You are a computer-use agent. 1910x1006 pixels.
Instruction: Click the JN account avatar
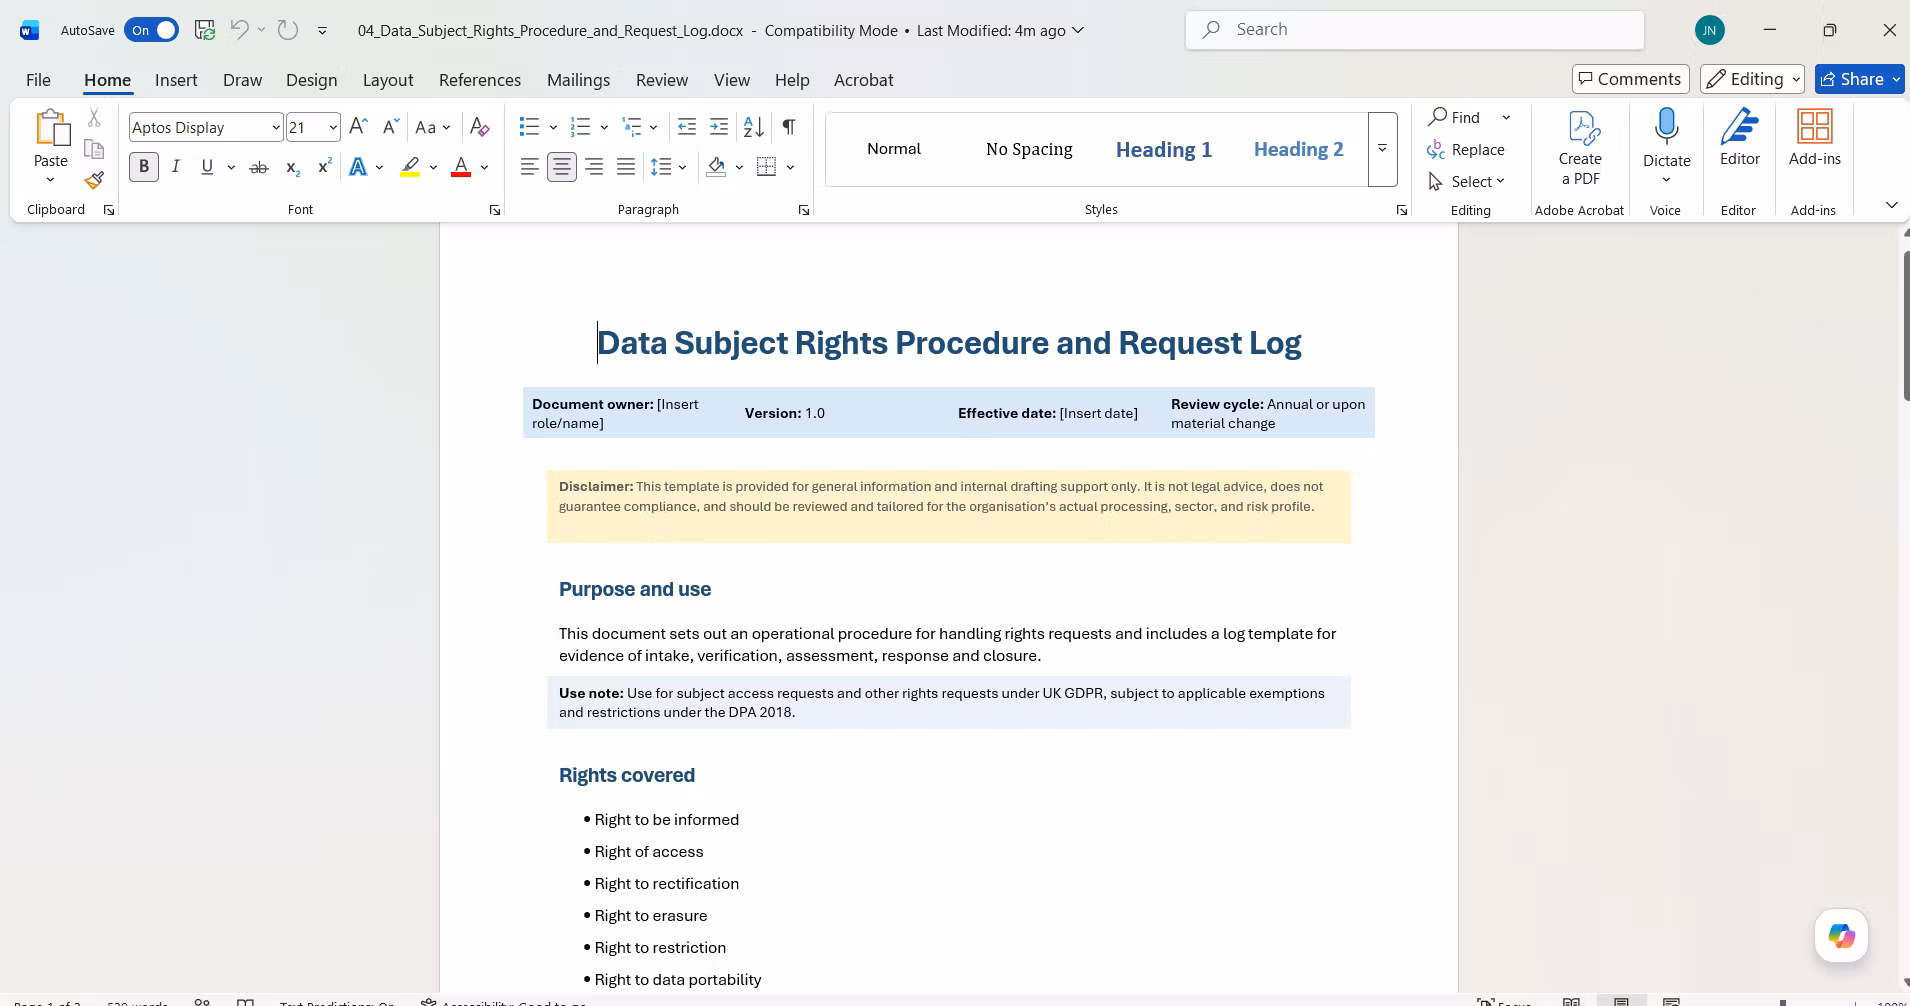click(x=1710, y=30)
